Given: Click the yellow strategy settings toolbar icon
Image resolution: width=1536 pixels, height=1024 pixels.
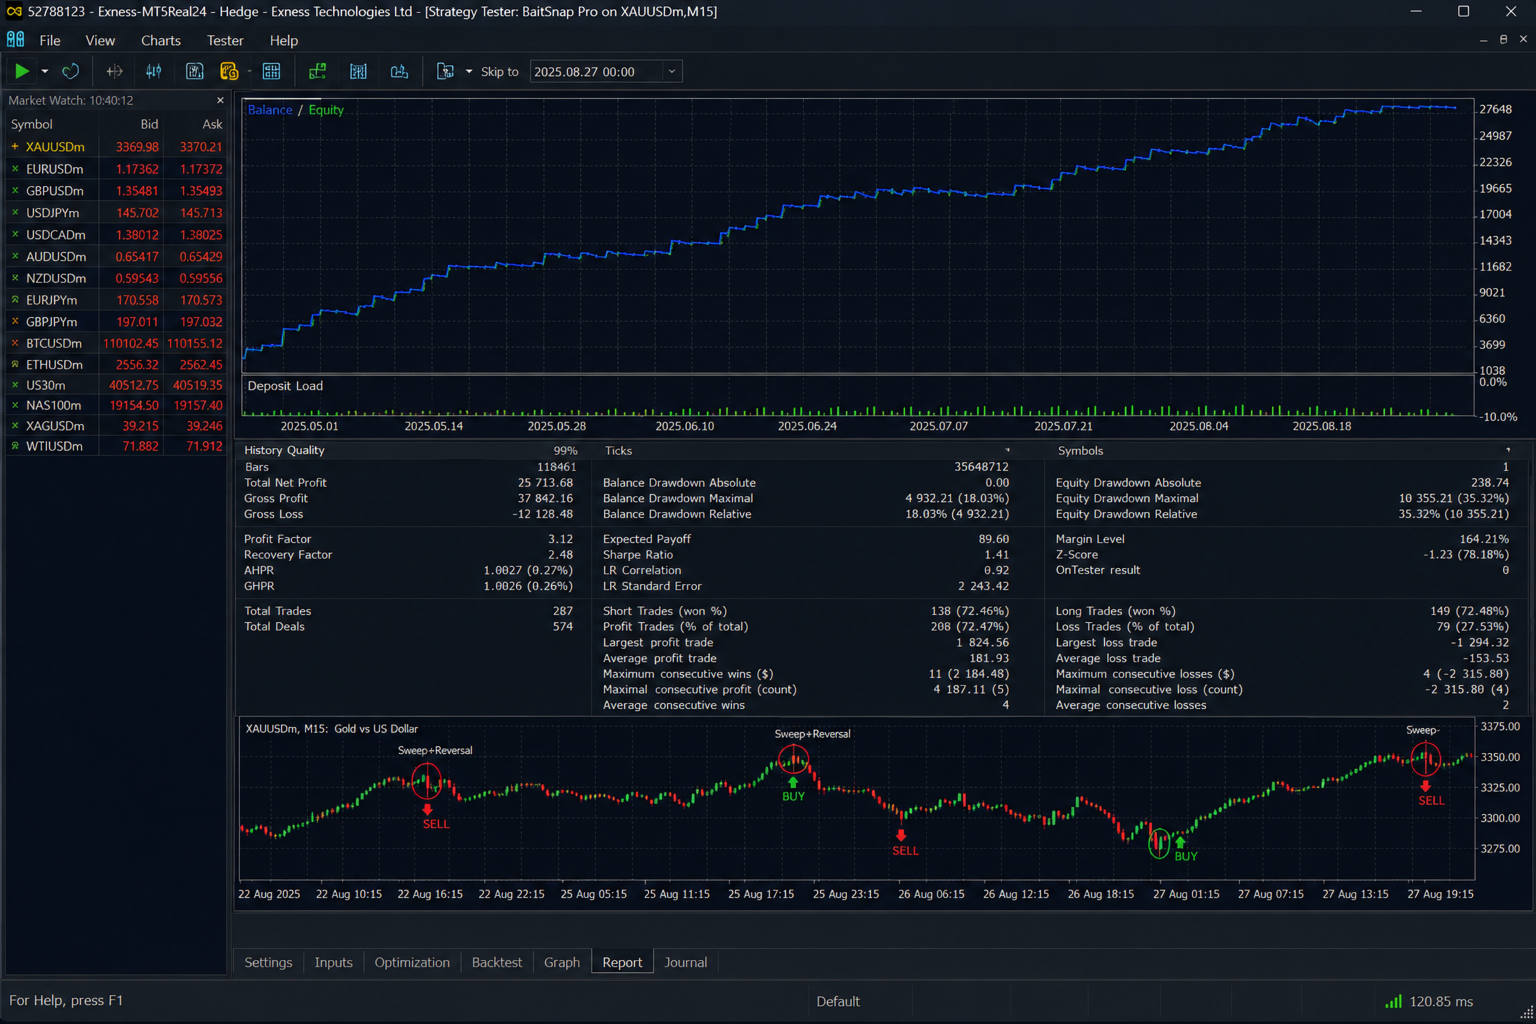Looking at the screenshot, I should pos(229,71).
